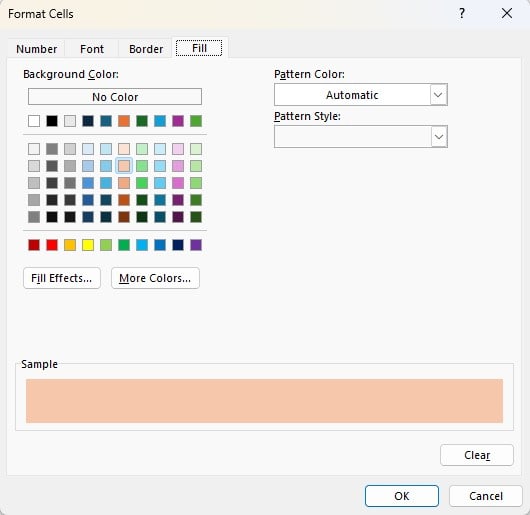Select the dark green swatch in the top theme row
The height and width of the screenshot is (515, 530).
[x=142, y=121]
